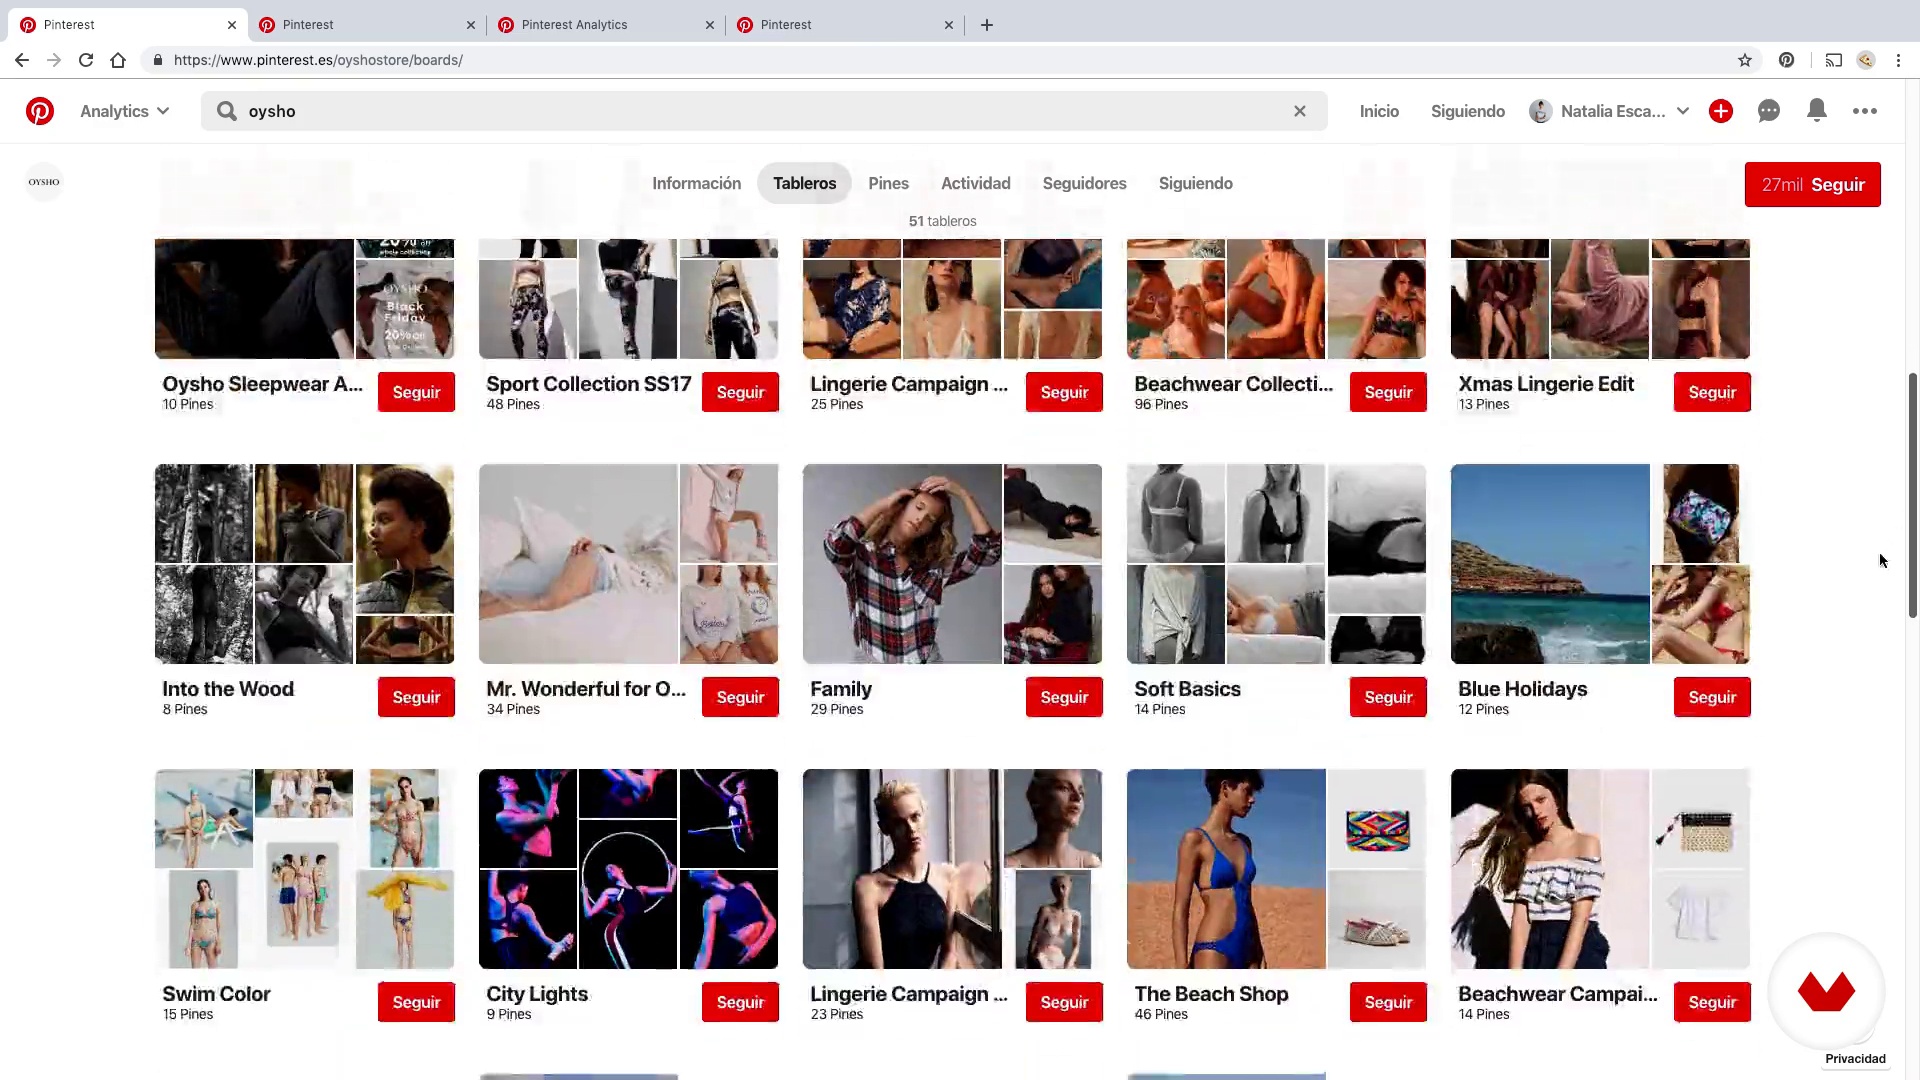1920x1080 pixels.
Task: Open the messages chat bubble icon
Action: click(x=1769, y=111)
